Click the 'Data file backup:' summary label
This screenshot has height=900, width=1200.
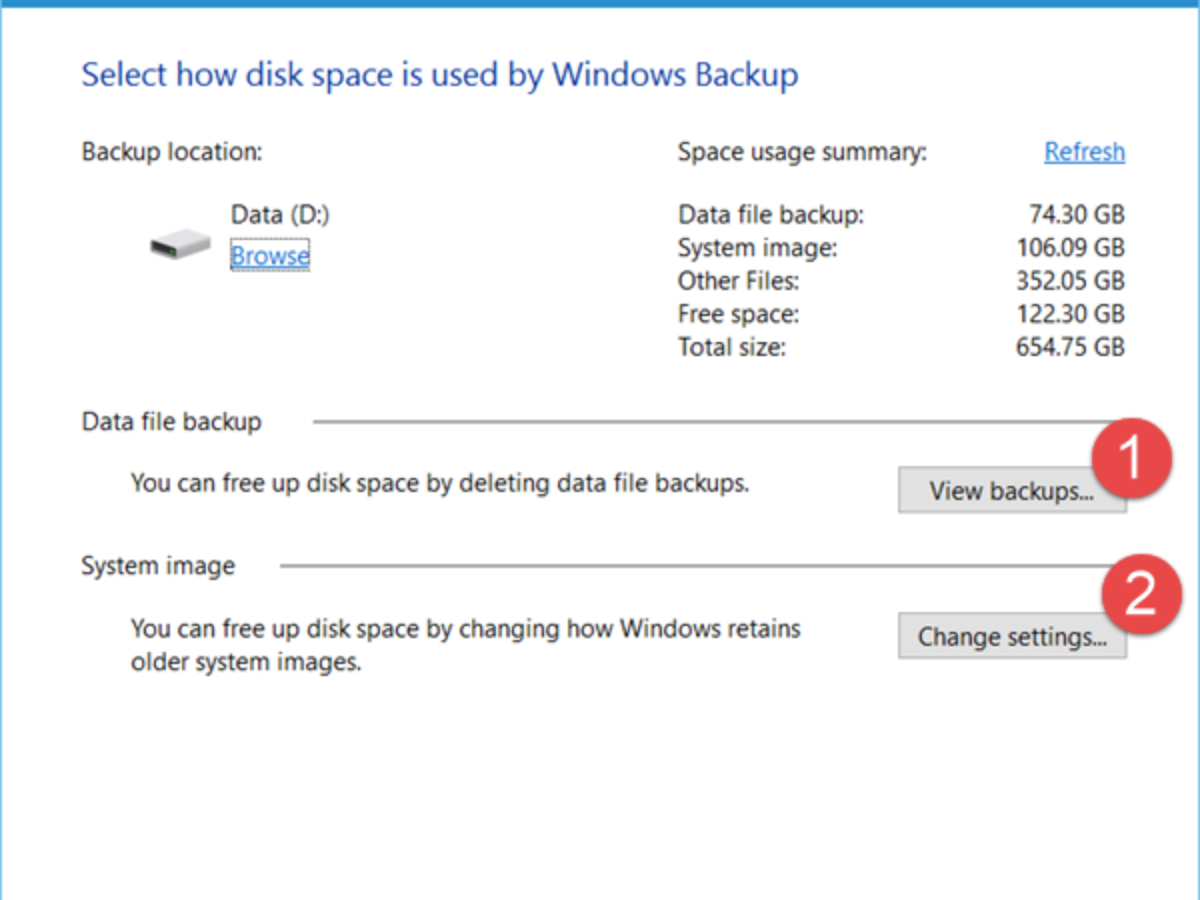(771, 214)
